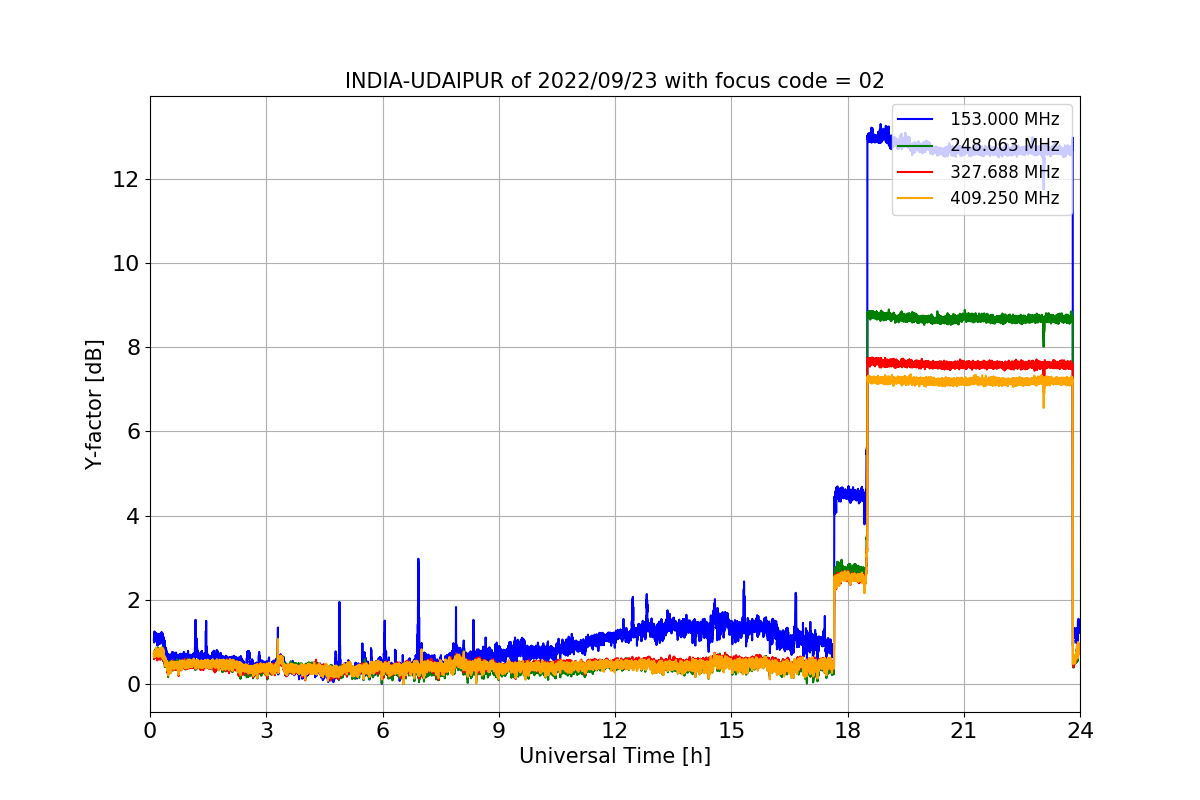
Task: Click the red plateau near 7.6 dB
Action: pyautogui.click(x=969, y=364)
